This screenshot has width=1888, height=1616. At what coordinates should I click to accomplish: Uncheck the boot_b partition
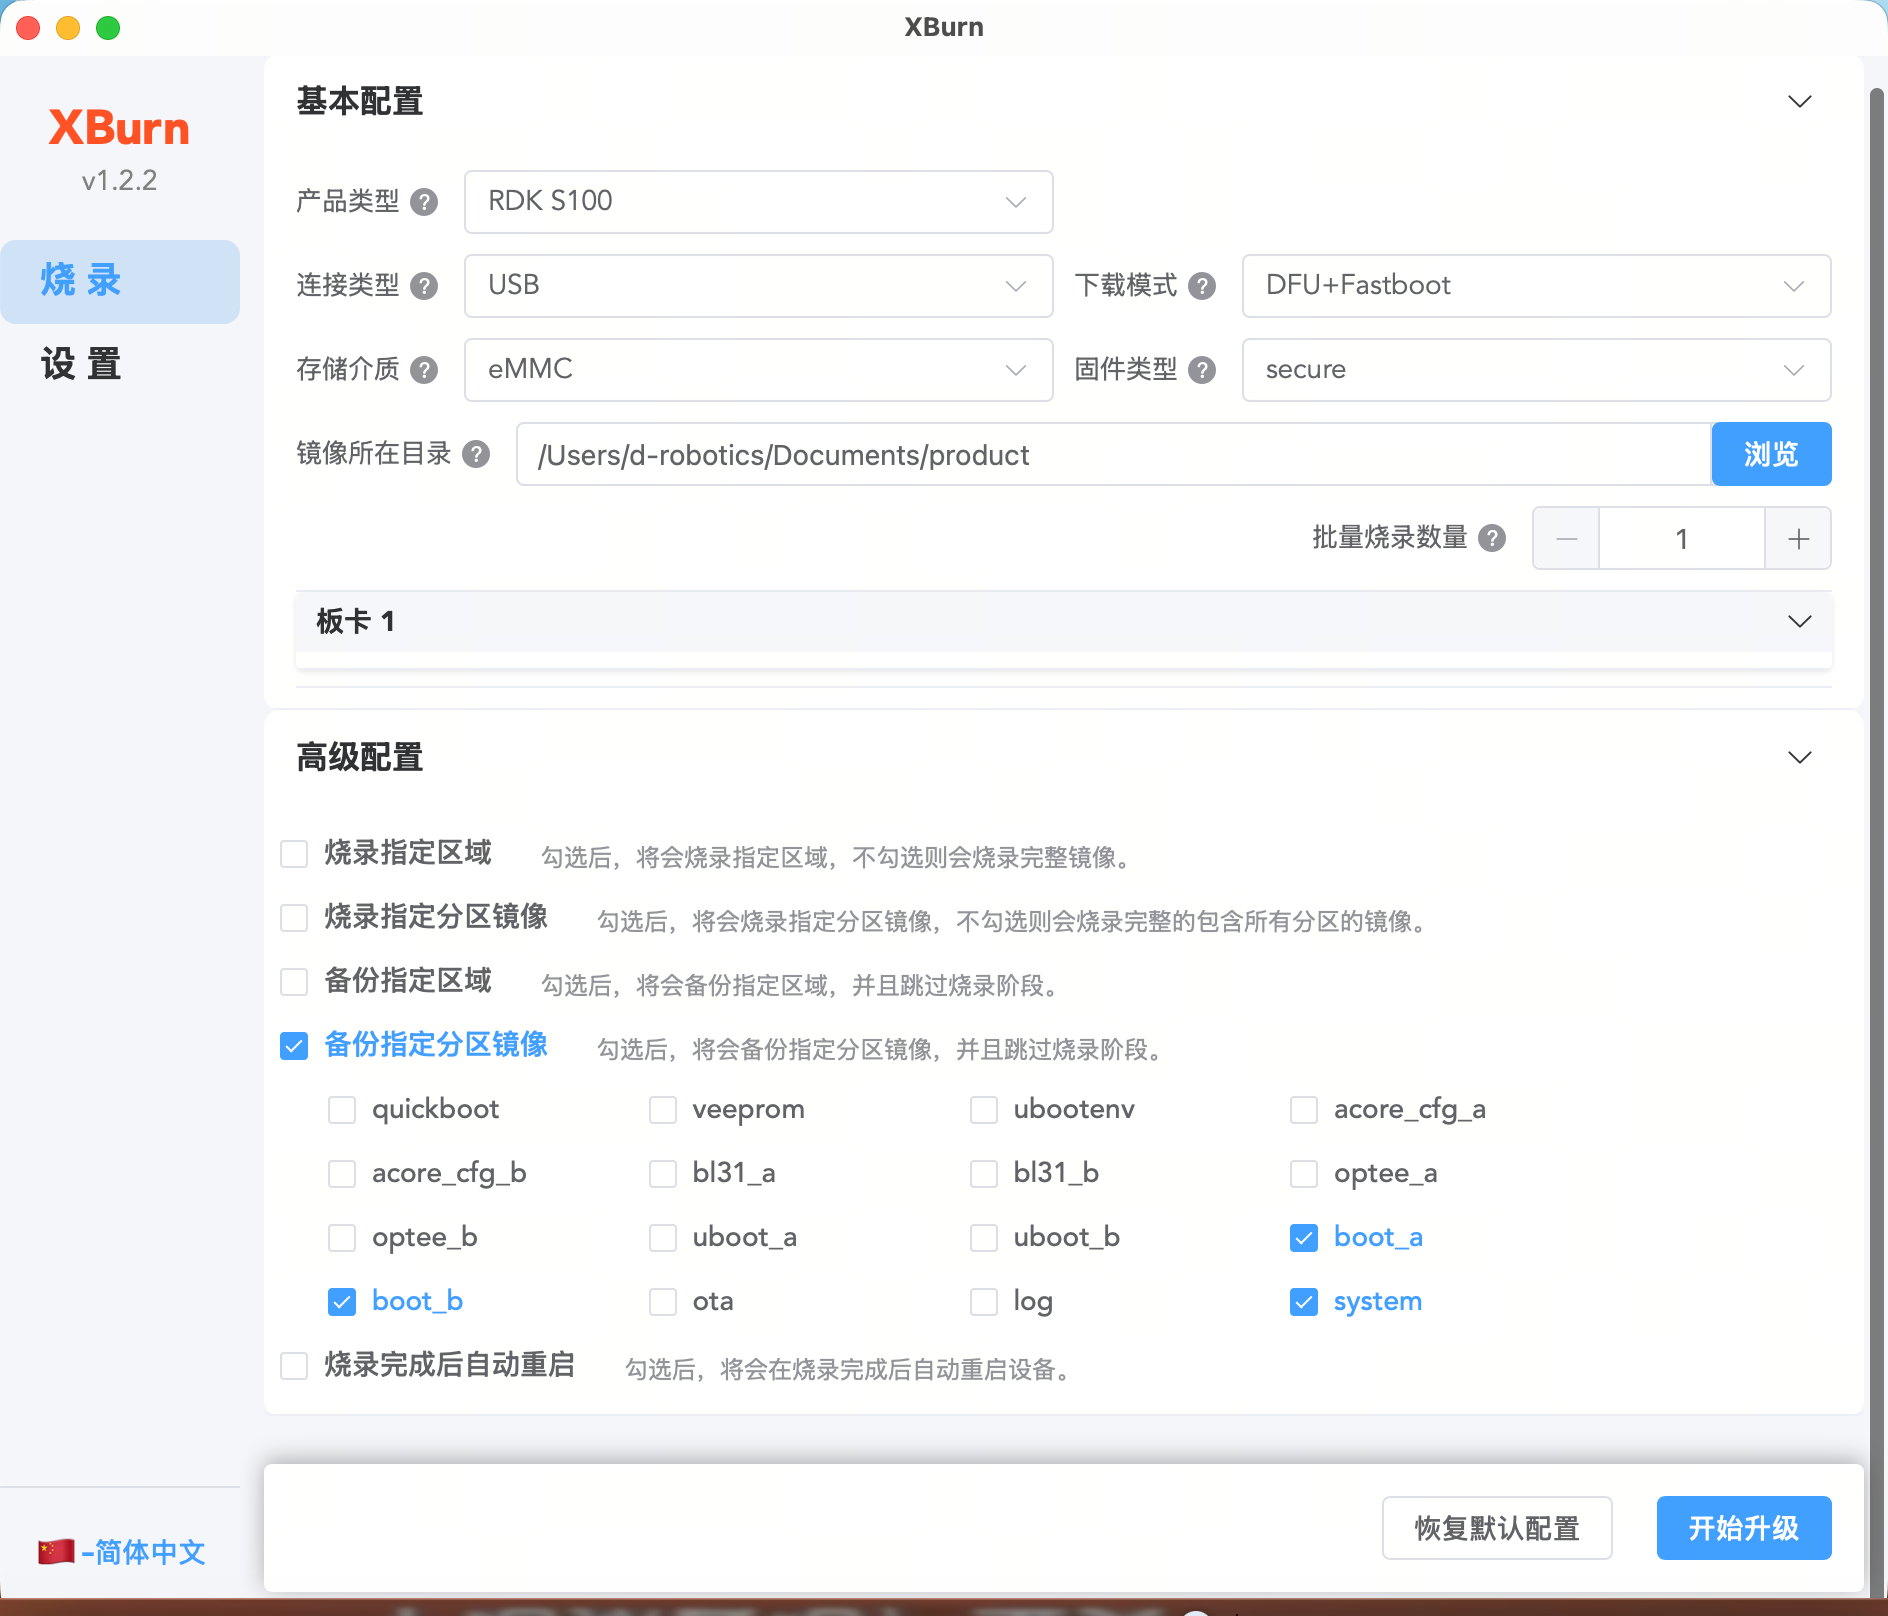(342, 1302)
